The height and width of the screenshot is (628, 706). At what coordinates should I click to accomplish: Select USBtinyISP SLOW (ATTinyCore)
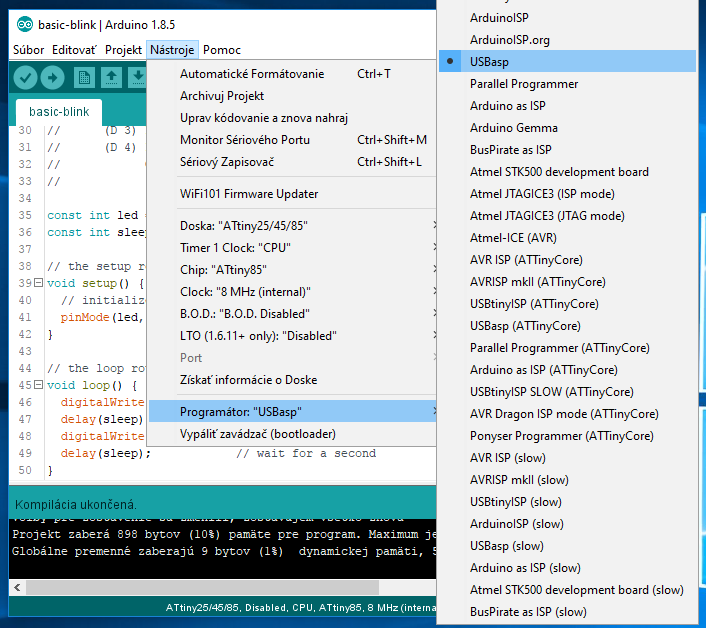(x=567, y=392)
